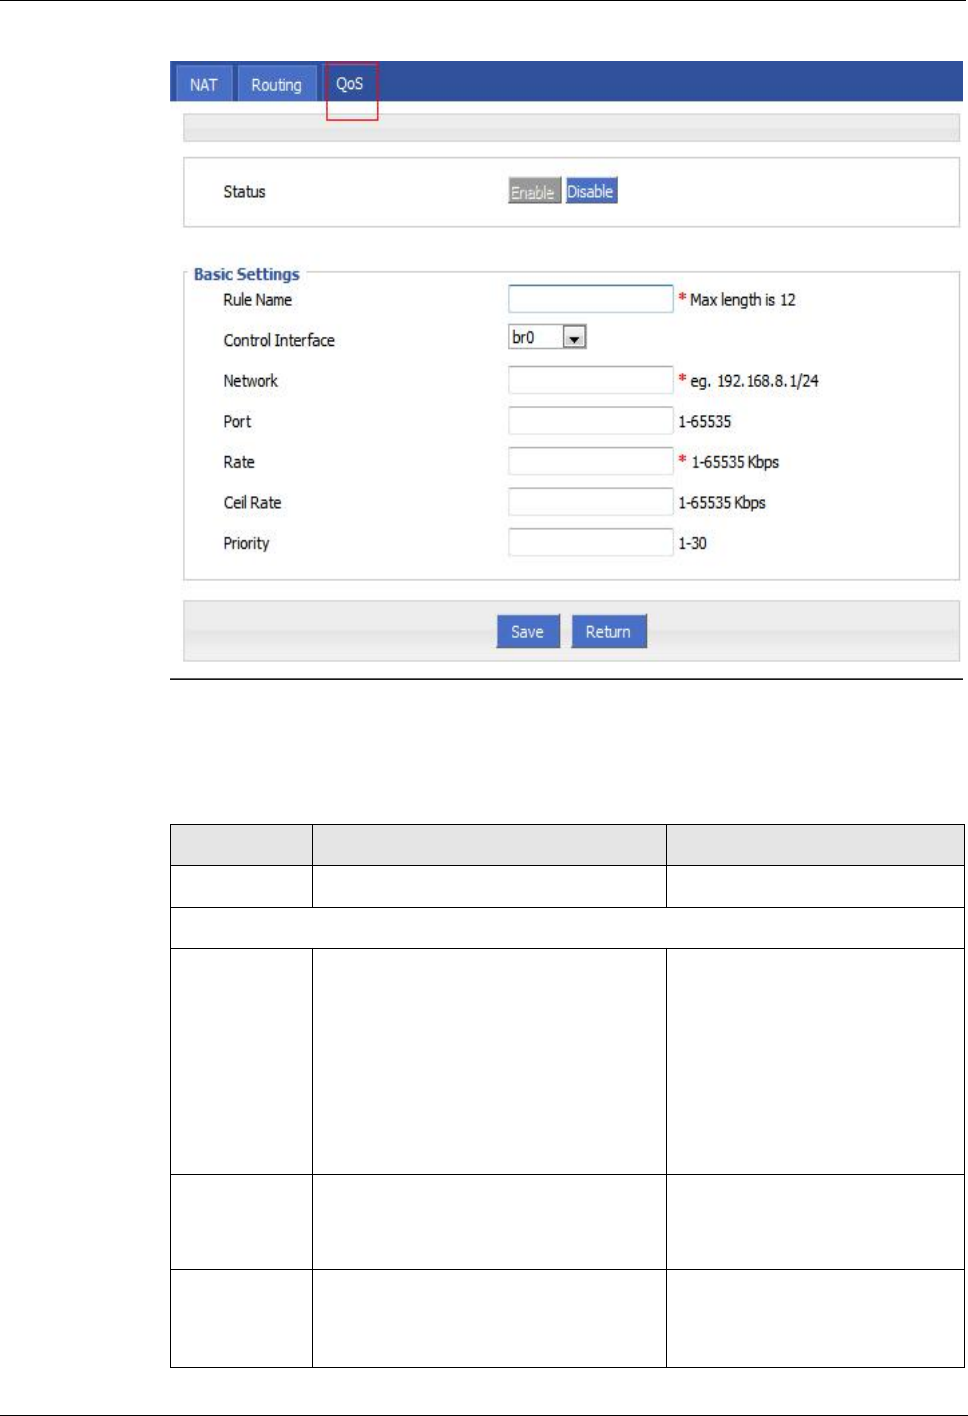
Task: Click the 'Status' label
Action: point(244,192)
